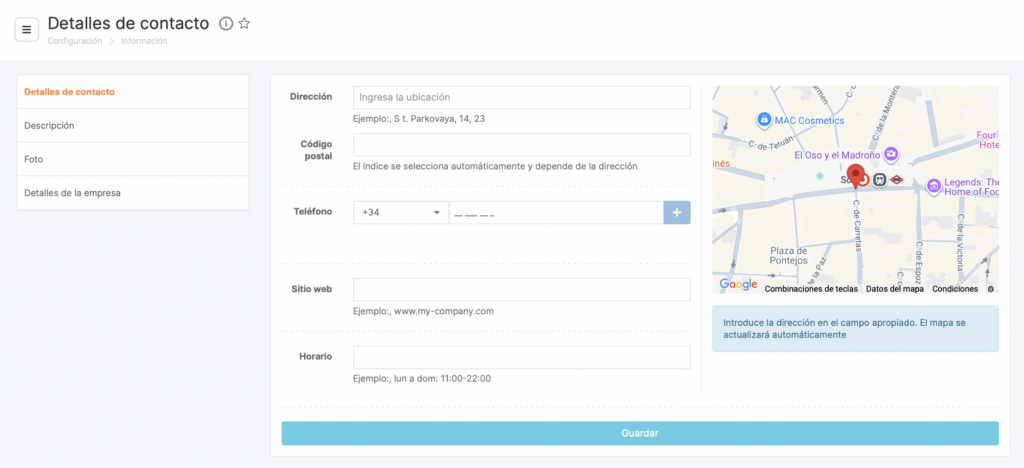Click the Google logo on the map

point(738,285)
